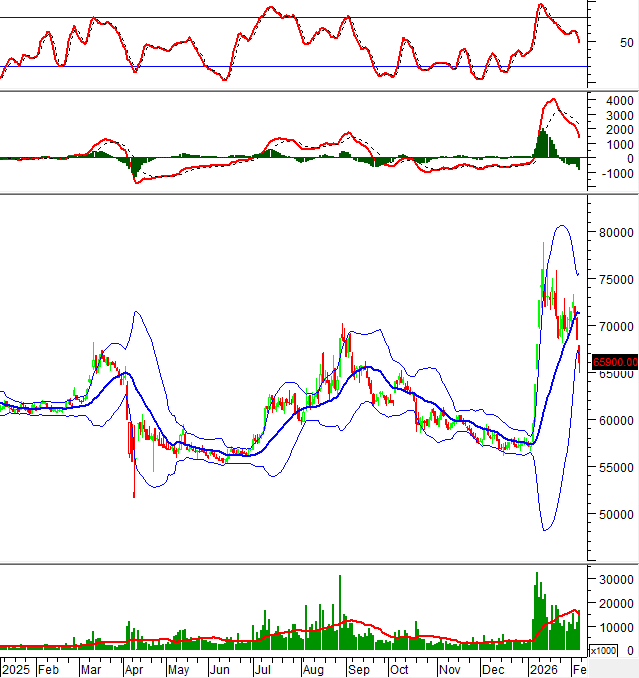Click the 2025 year marker on the time axis

15,668
